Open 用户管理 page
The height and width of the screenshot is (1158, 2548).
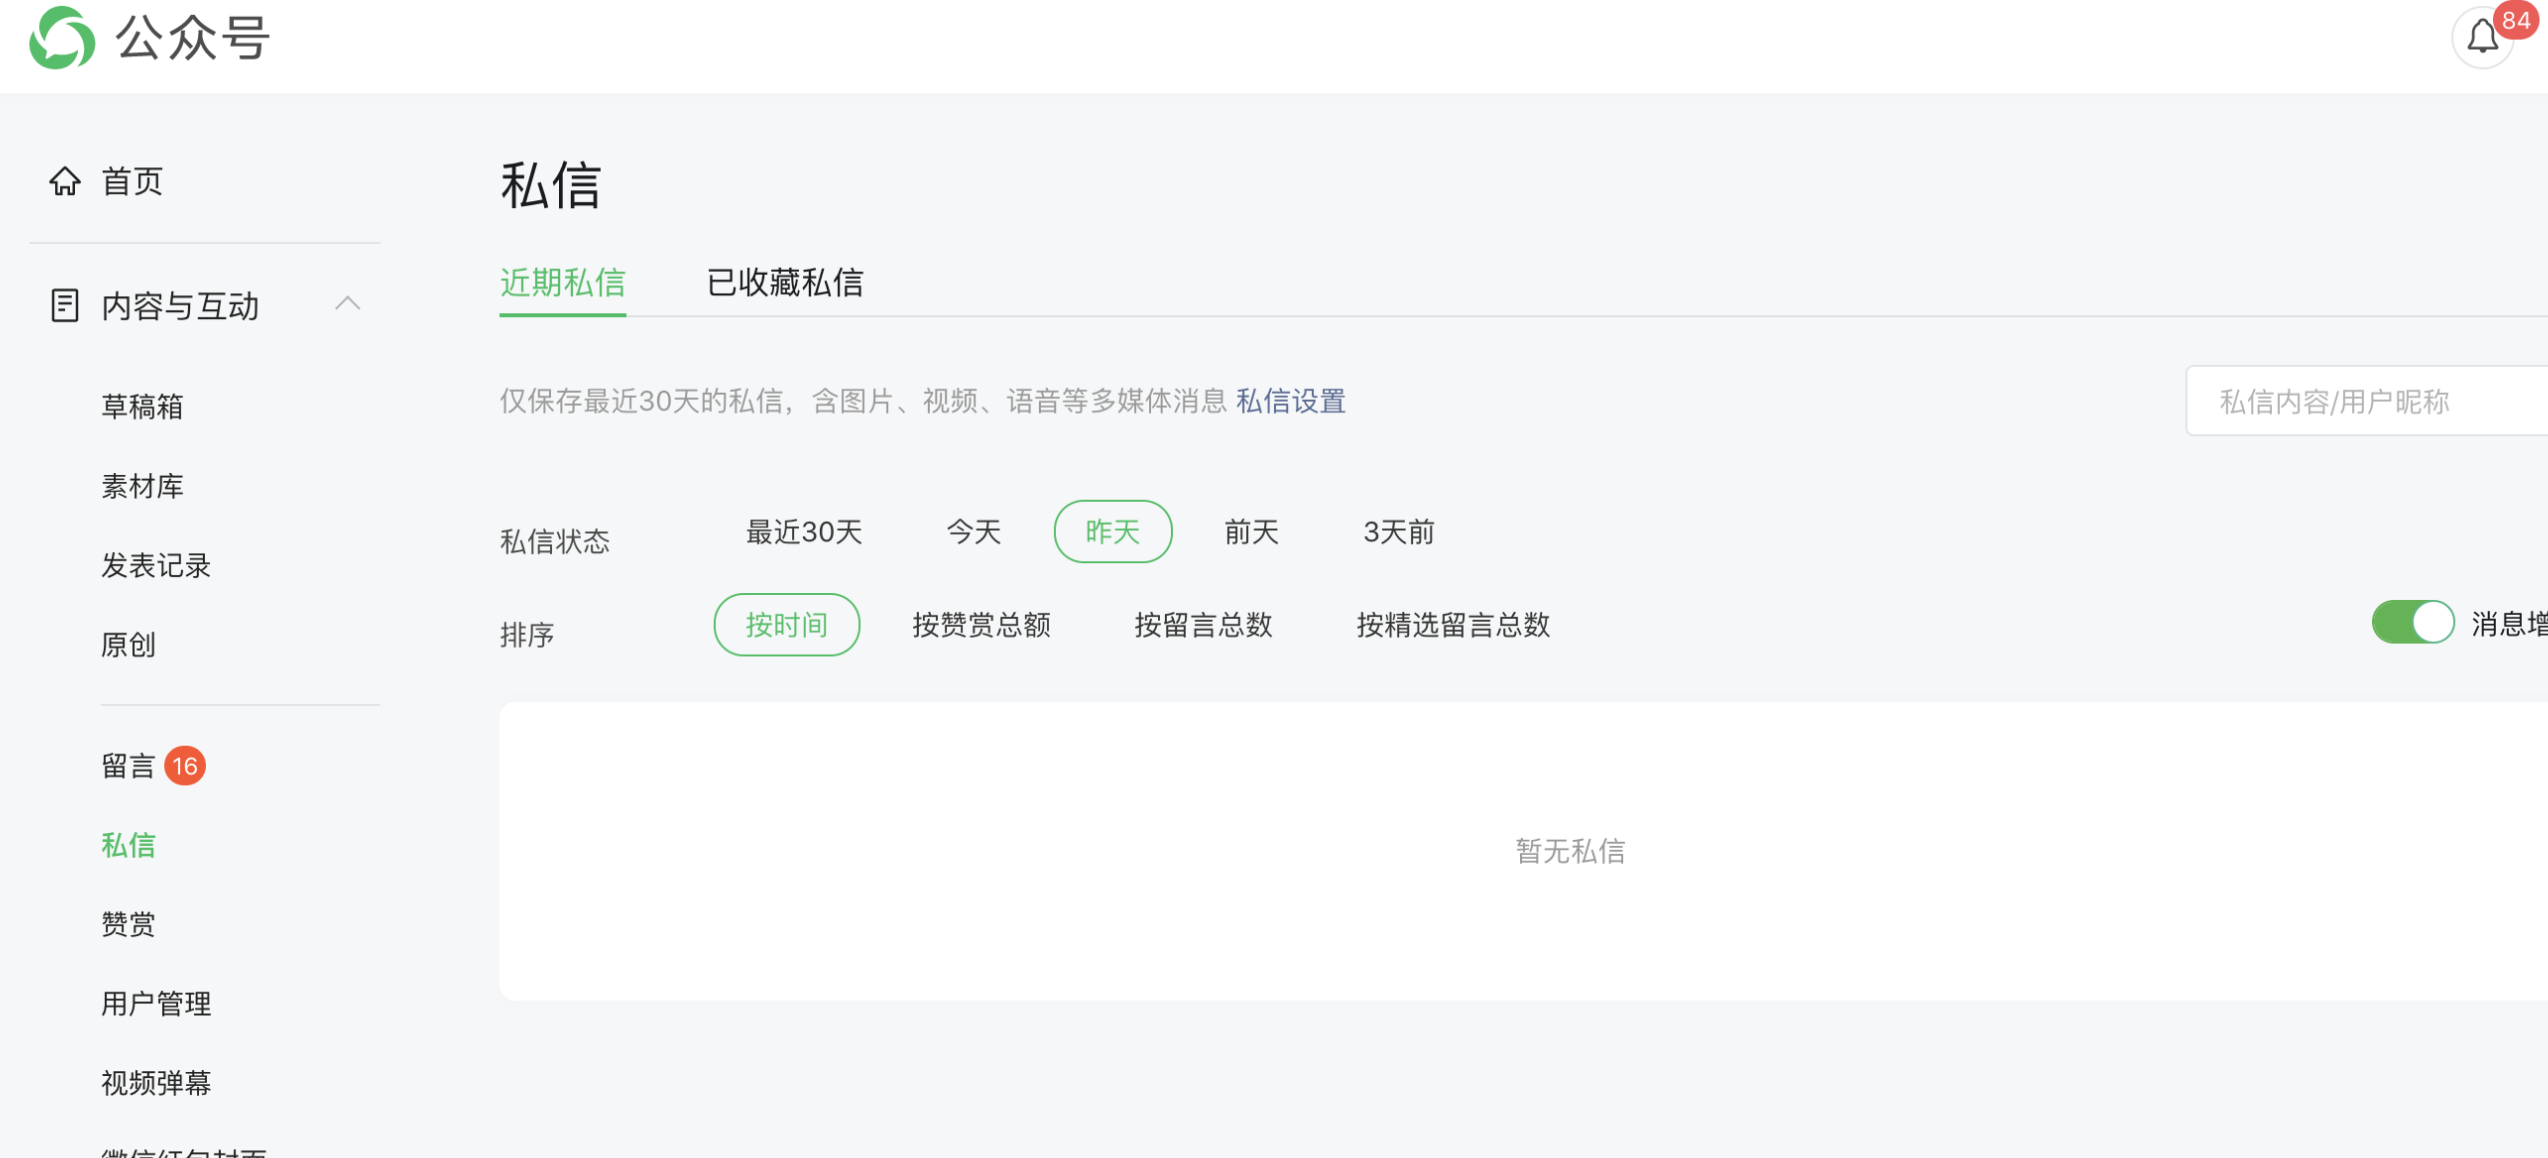pos(156,1003)
